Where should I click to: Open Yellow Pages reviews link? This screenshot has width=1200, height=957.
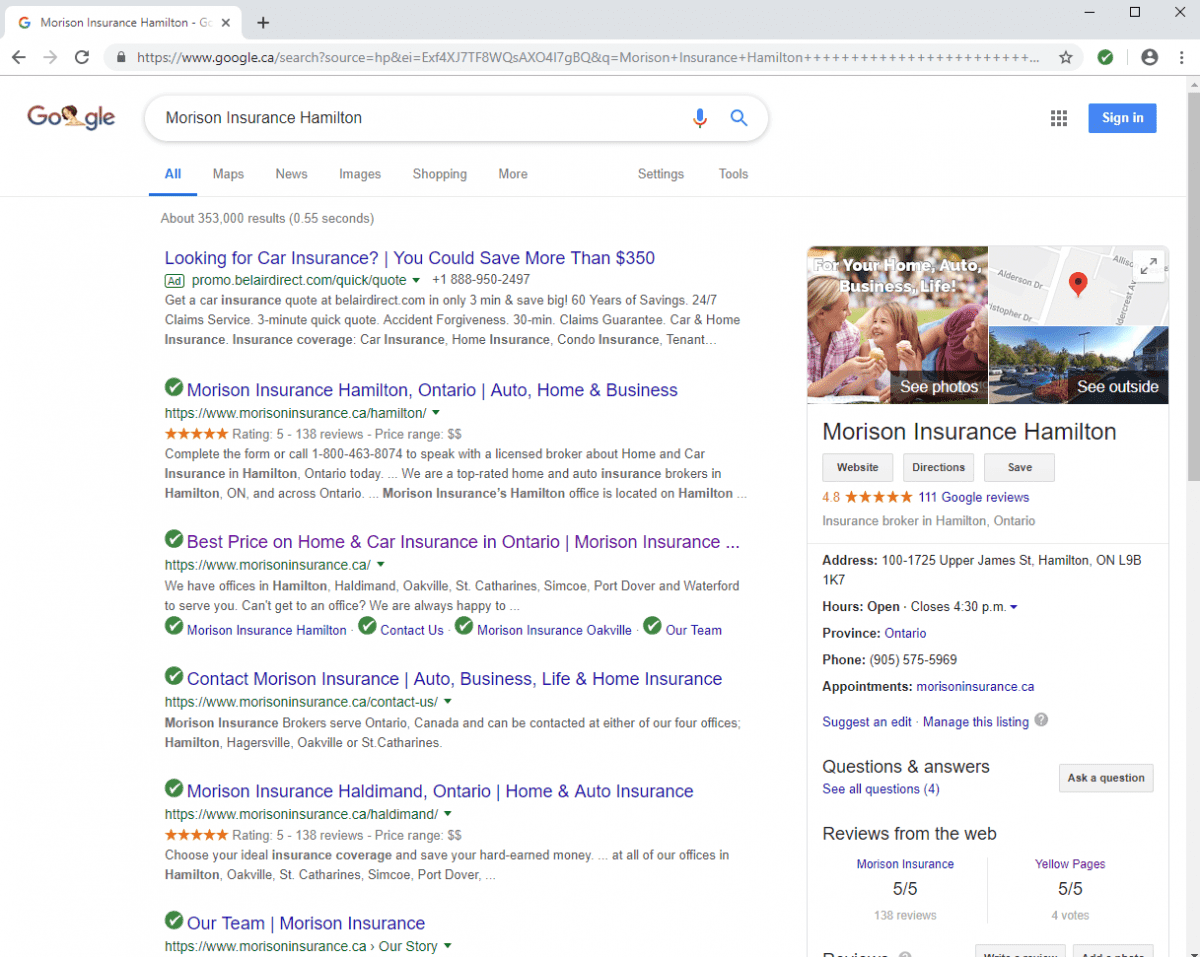coord(1070,864)
